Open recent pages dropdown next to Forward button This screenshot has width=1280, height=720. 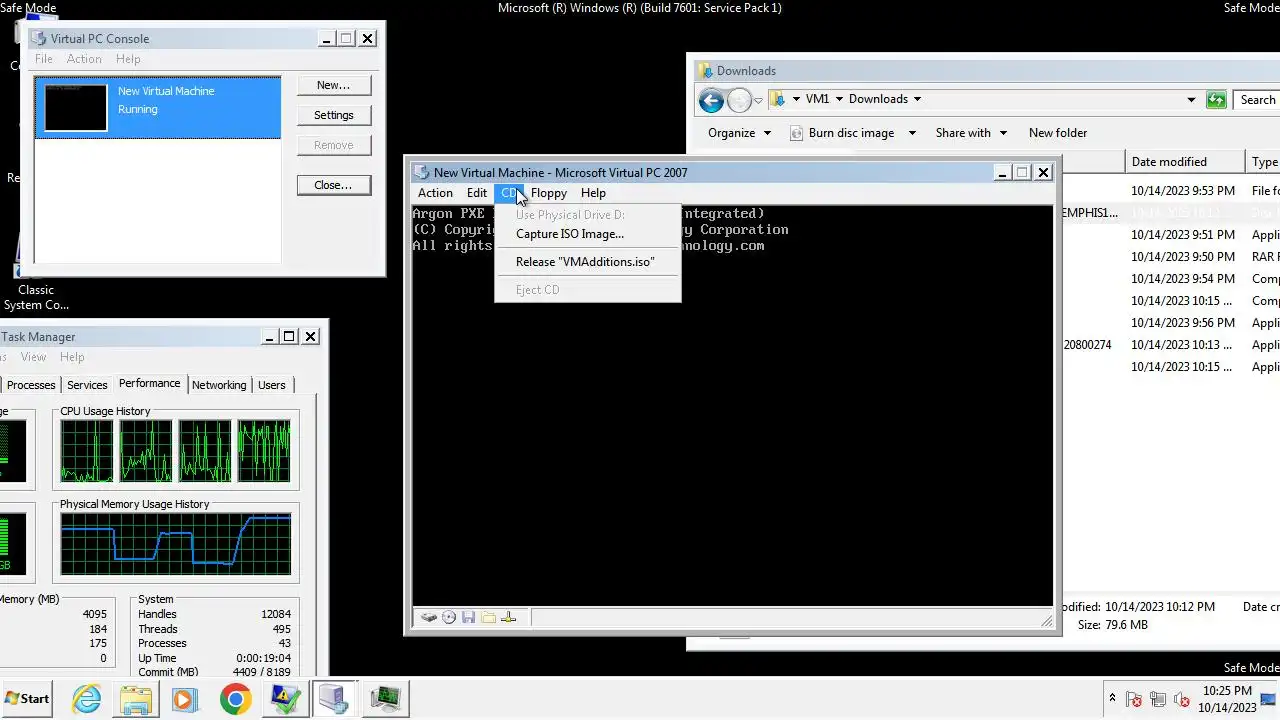[758, 99]
